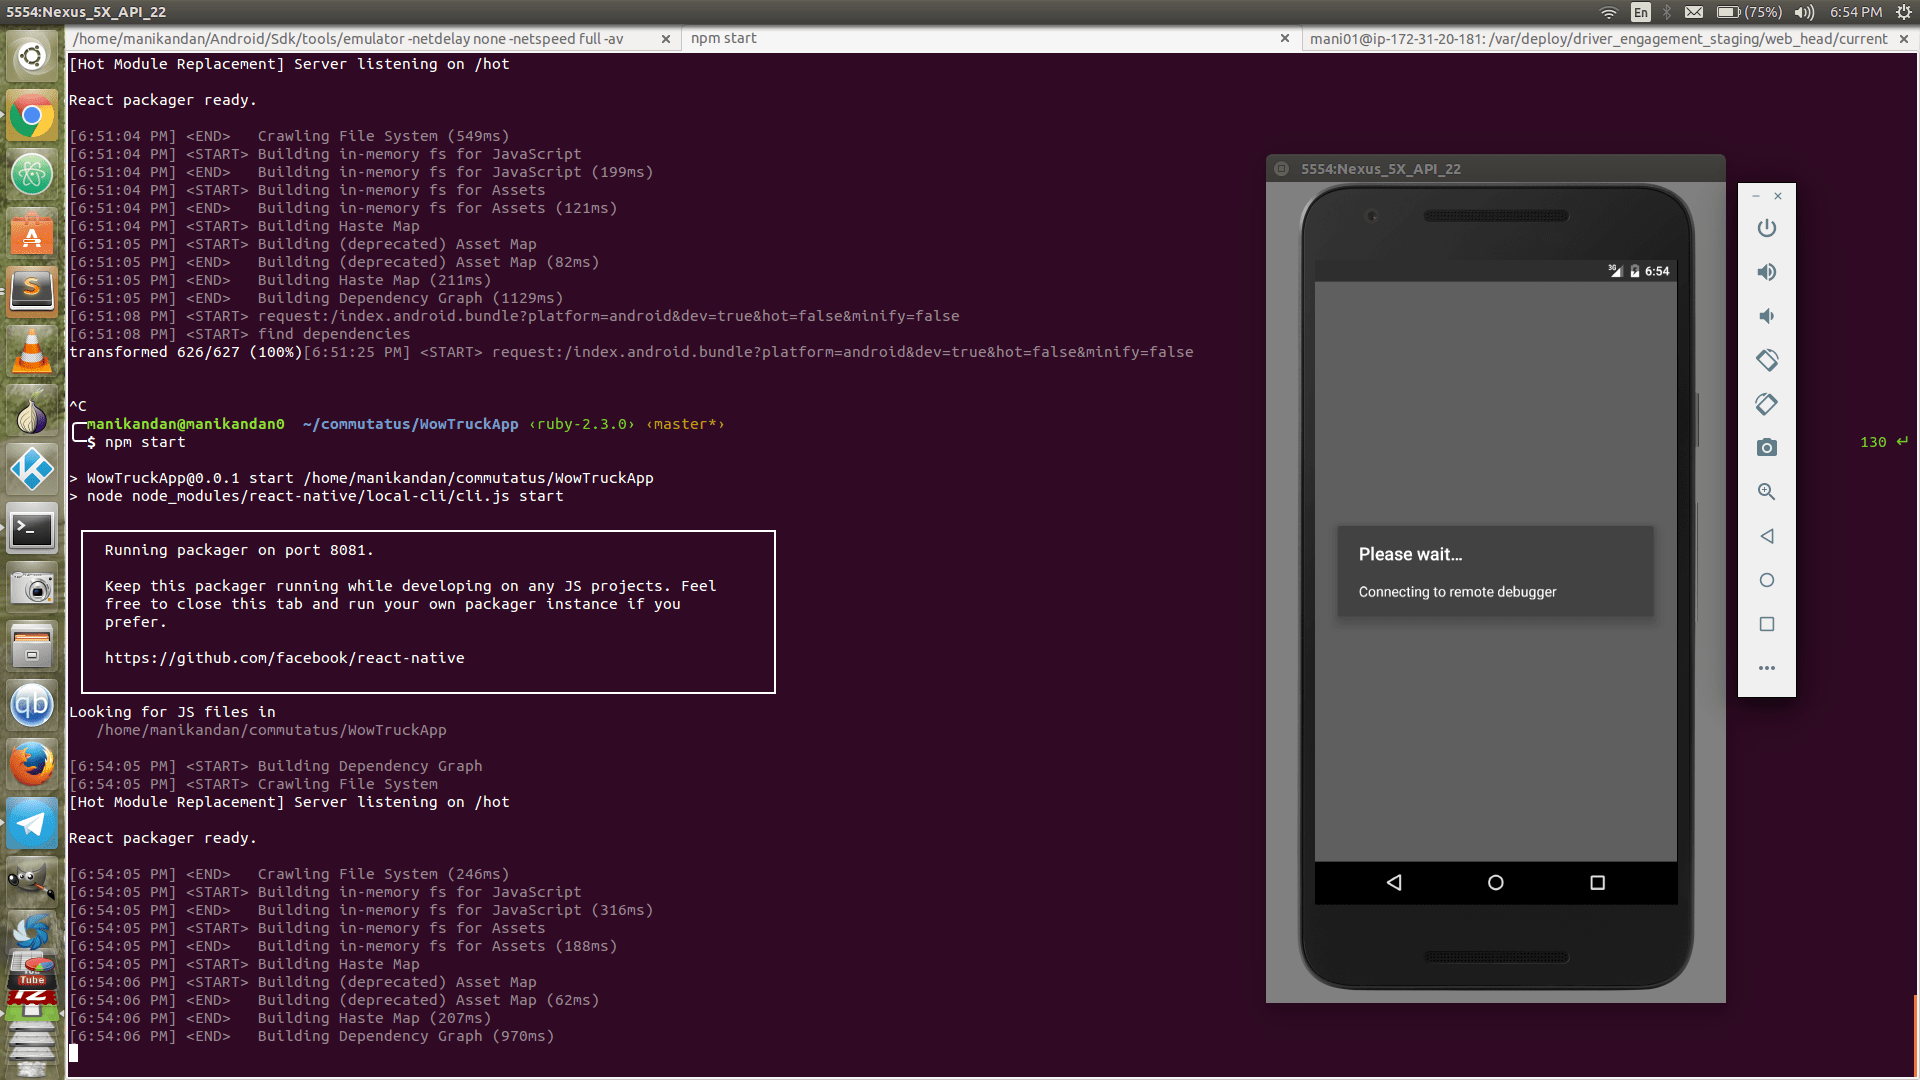1920x1080 pixels.
Task: Click the 'npm start' command line text
Action: tap(145, 442)
